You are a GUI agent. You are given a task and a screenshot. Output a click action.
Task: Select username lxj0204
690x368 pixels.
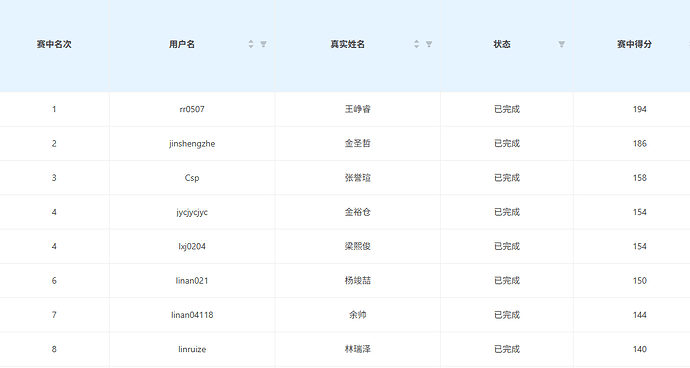pos(192,247)
